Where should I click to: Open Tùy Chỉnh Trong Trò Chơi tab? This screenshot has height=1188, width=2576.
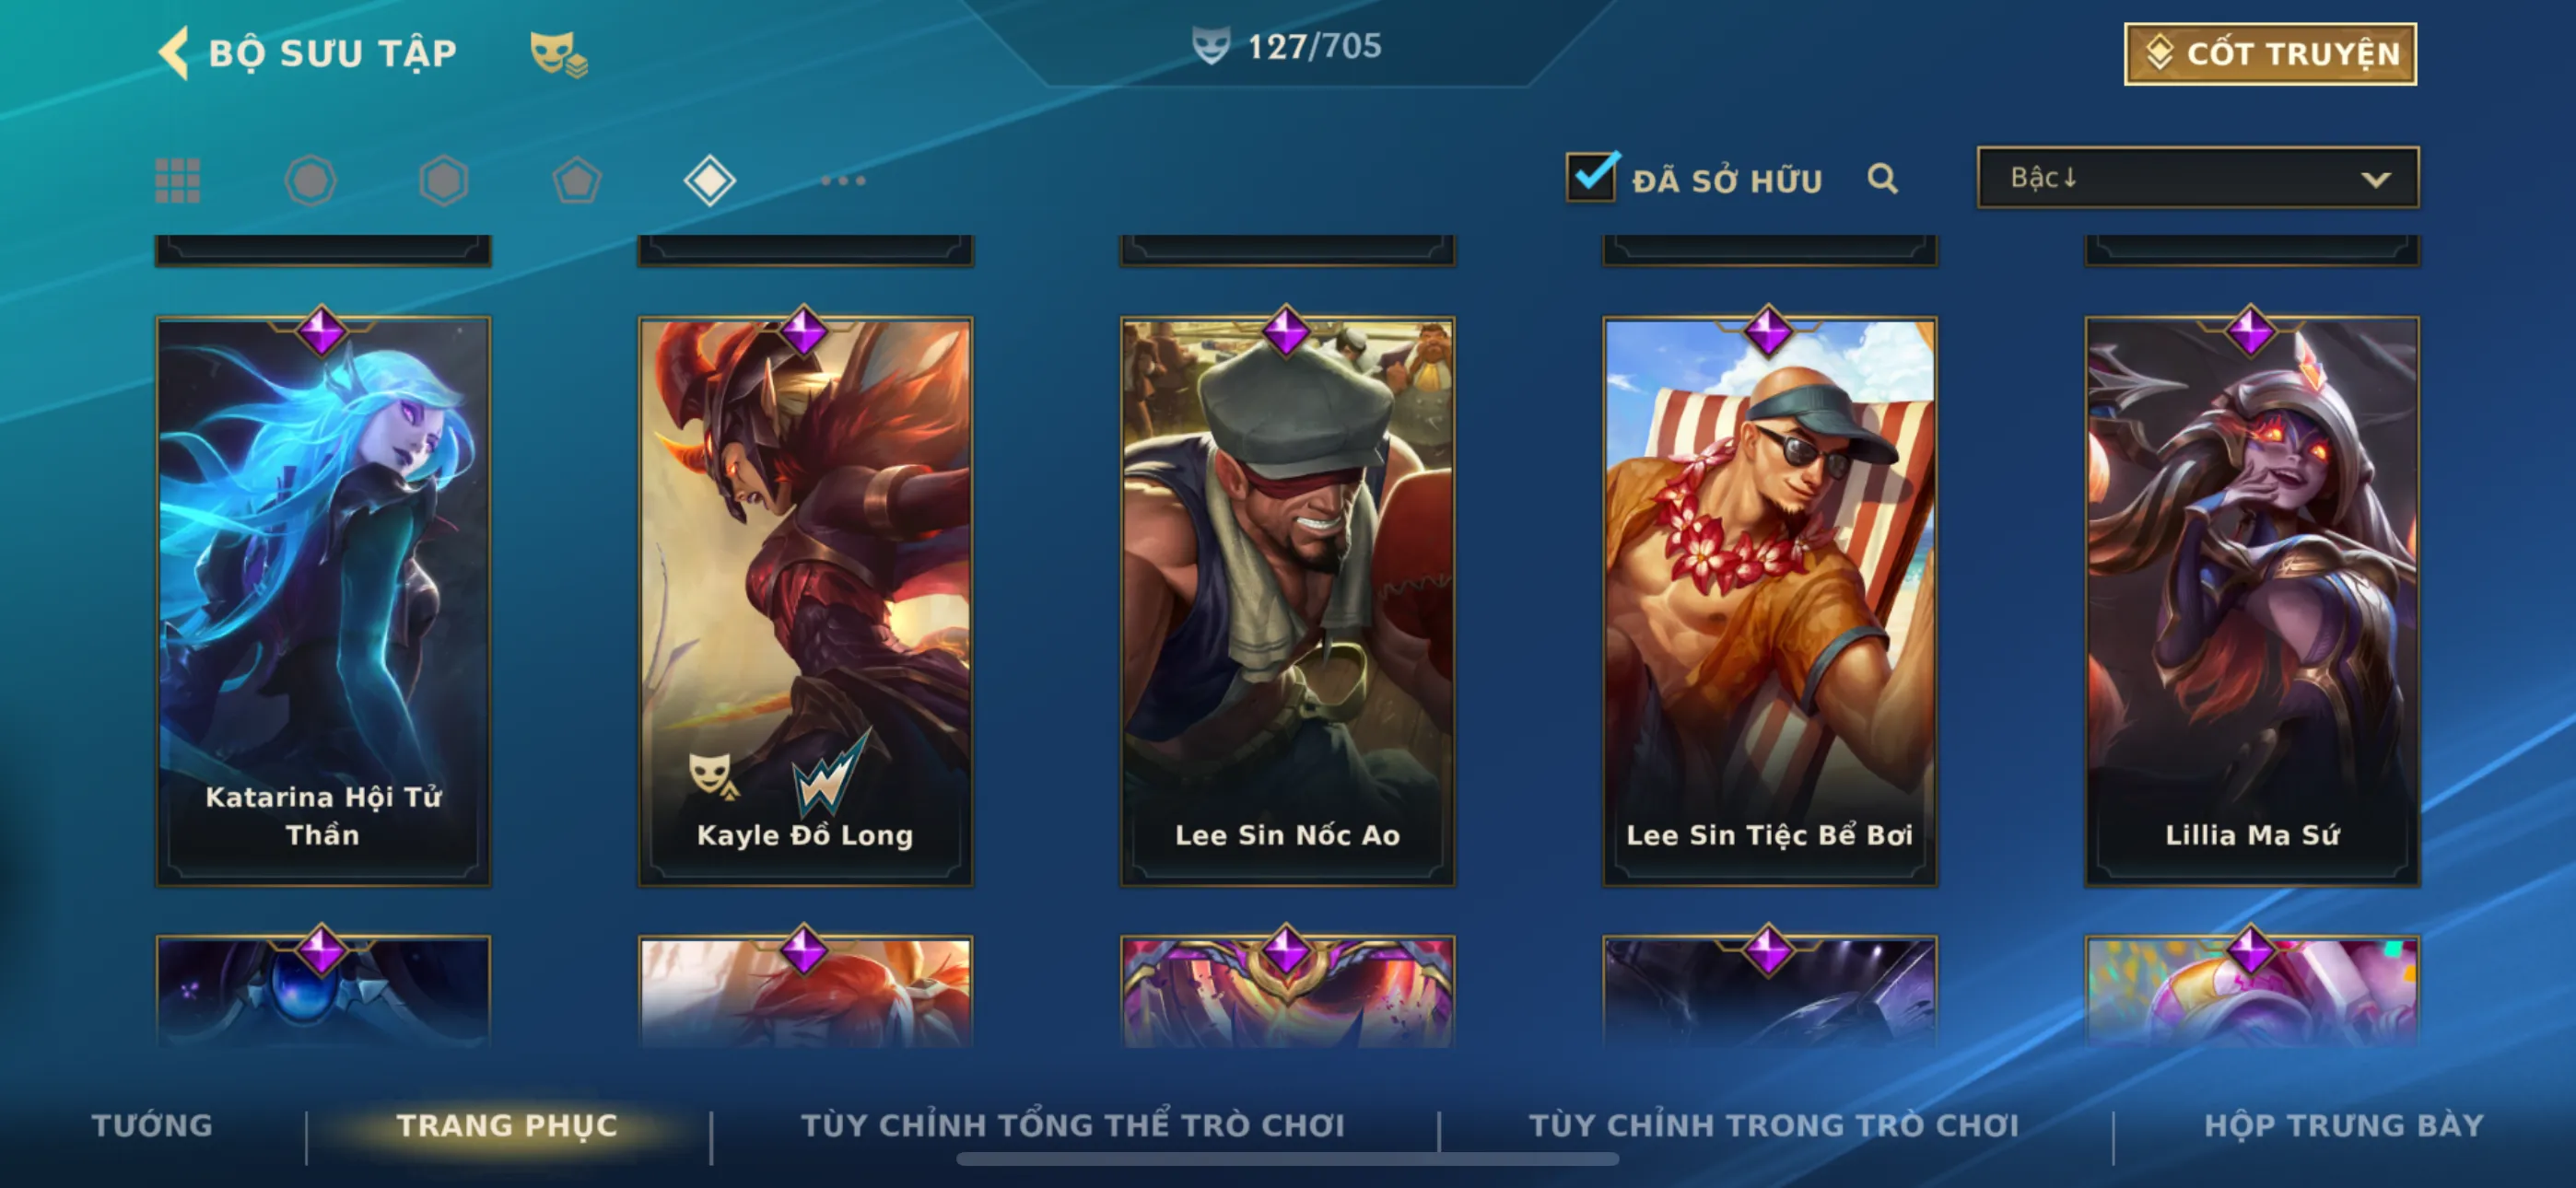coord(1774,1125)
